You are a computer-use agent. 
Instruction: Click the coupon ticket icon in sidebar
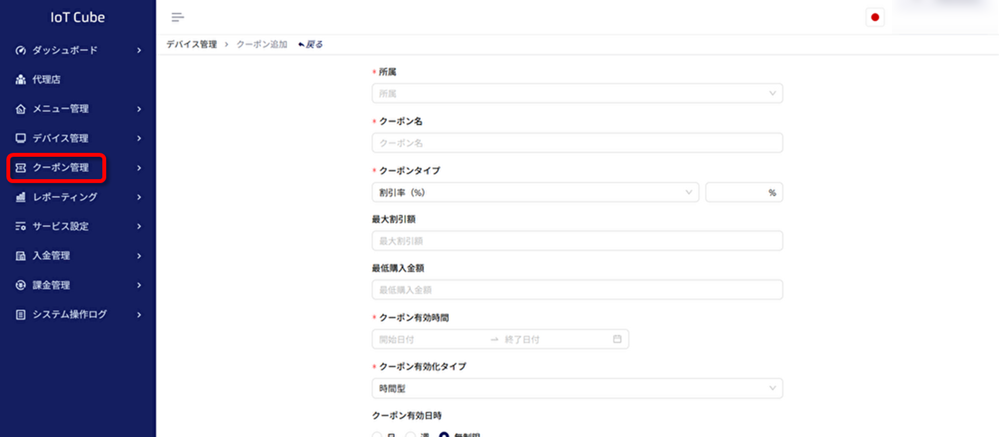click(x=21, y=168)
